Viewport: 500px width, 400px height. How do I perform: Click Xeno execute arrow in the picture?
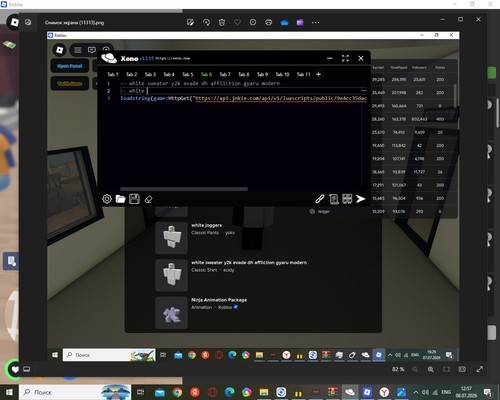coord(361,199)
